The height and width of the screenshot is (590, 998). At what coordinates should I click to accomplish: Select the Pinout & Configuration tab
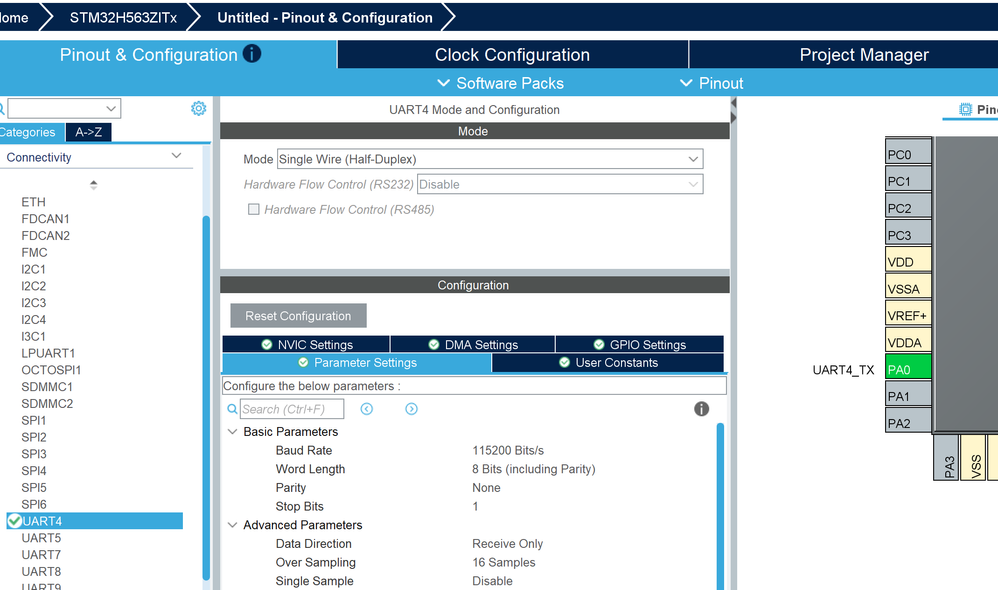click(168, 55)
